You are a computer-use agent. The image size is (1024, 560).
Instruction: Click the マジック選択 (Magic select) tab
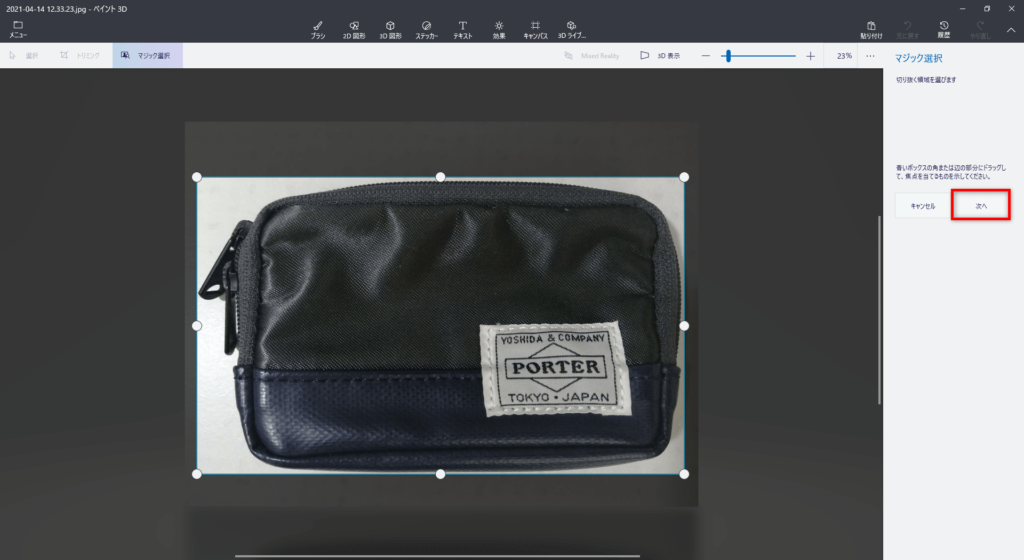(147, 55)
